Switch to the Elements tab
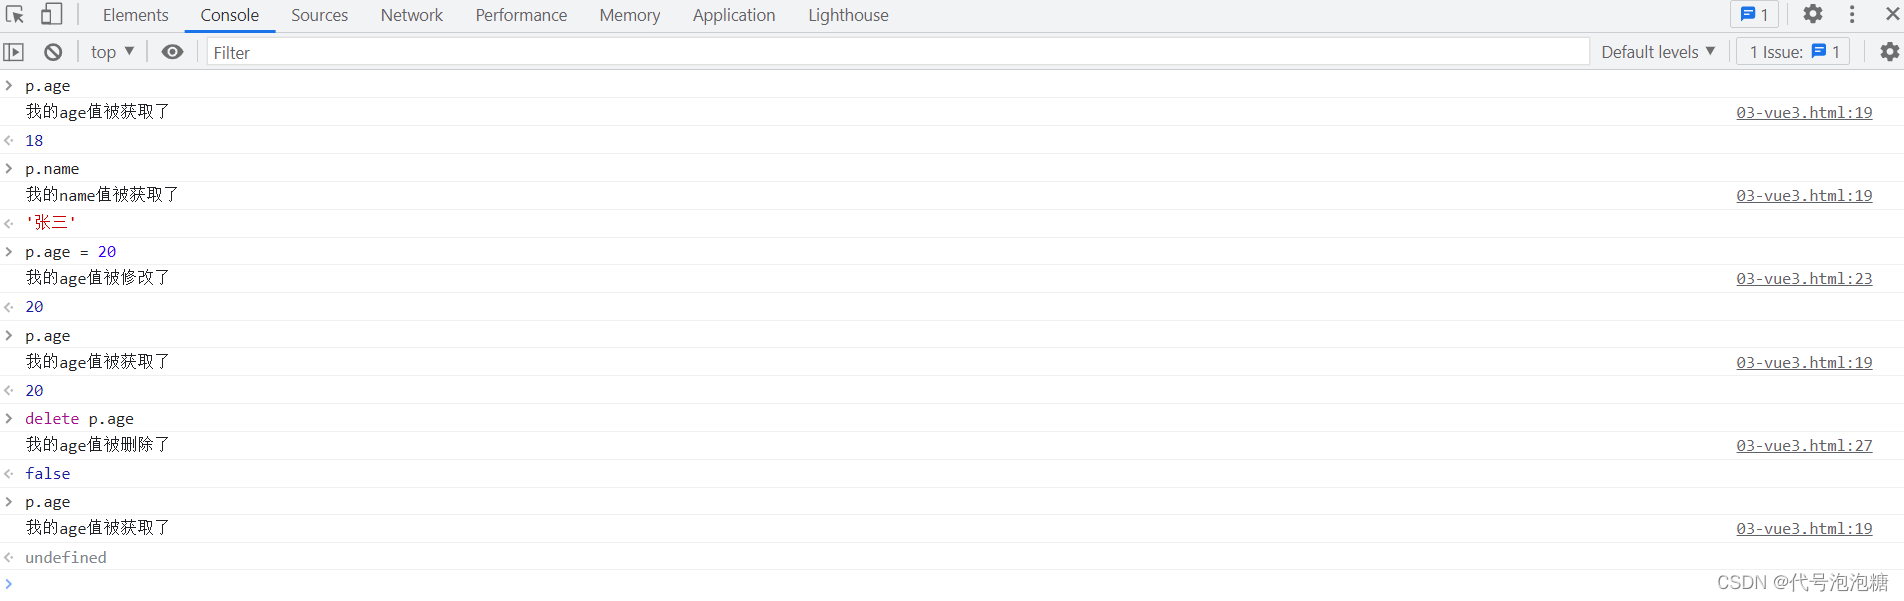The image size is (1904, 601). pyautogui.click(x=135, y=15)
